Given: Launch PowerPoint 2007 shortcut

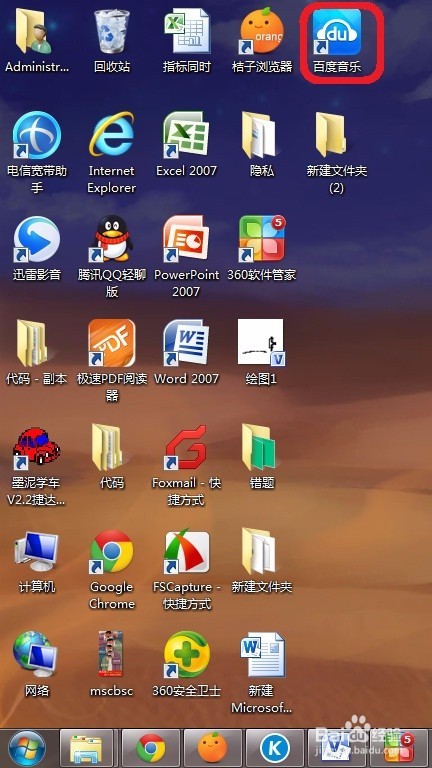Looking at the screenshot, I should pos(186,240).
